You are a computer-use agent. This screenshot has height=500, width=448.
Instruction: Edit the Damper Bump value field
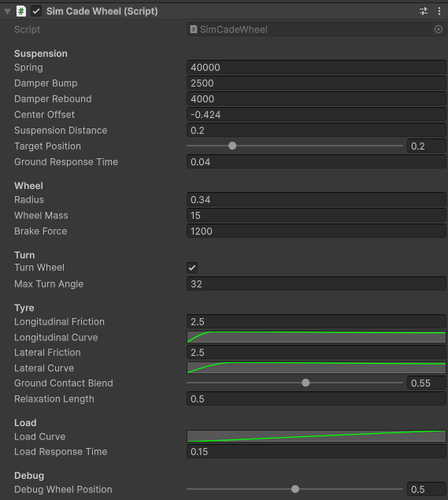(x=316, y=83)
